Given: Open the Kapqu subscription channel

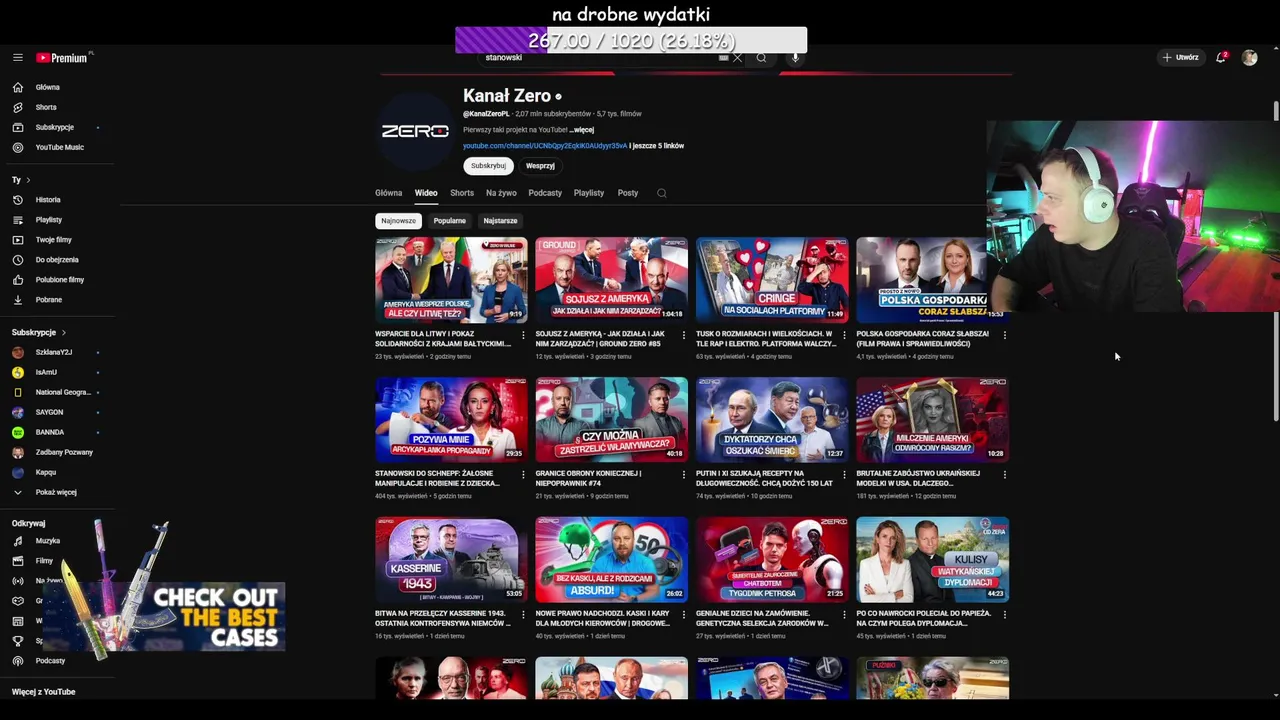Looking at the screenshot, I should point(46,472).
